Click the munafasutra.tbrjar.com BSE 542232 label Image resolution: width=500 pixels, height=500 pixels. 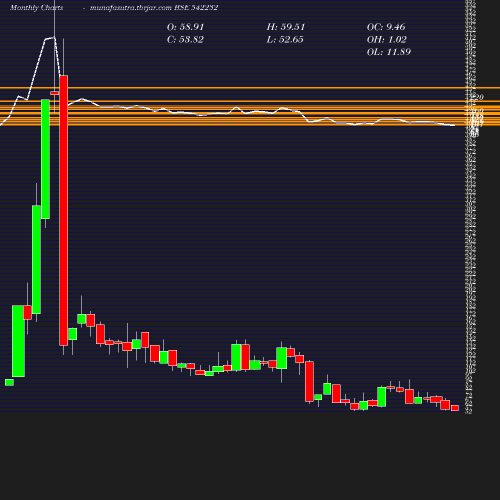click(x=154, y=8)
